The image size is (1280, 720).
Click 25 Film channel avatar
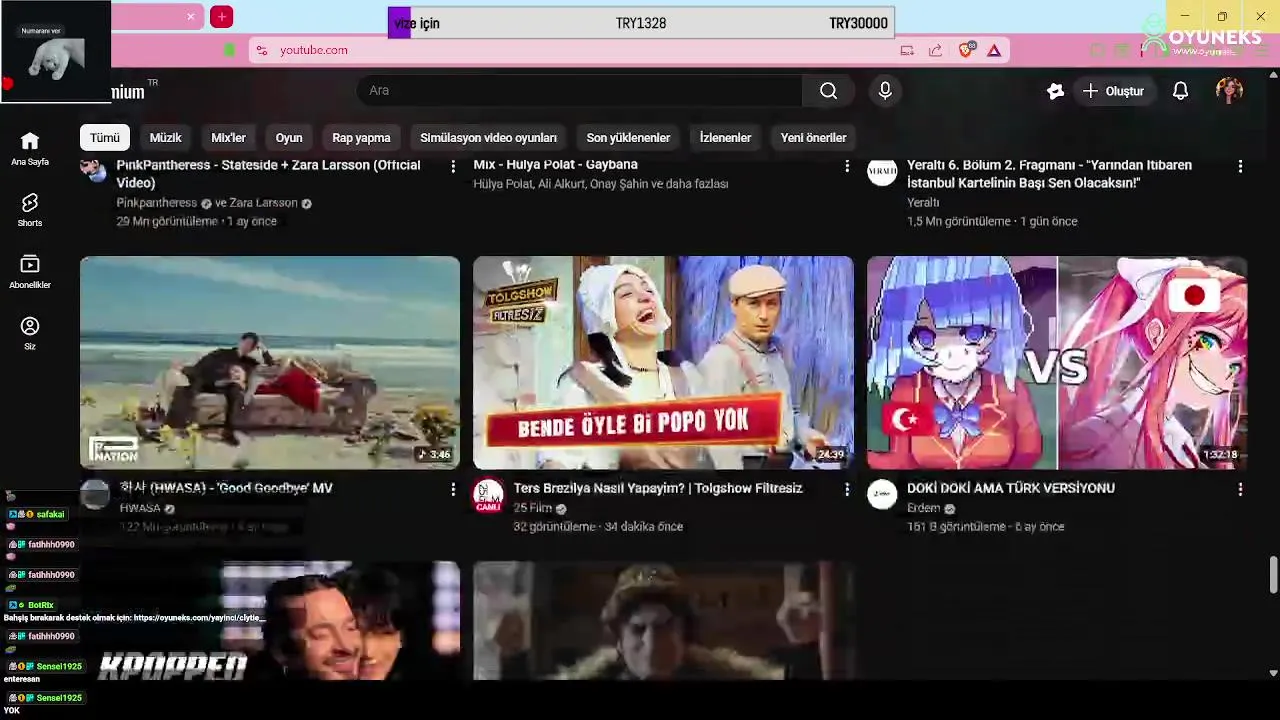[488, 494]
